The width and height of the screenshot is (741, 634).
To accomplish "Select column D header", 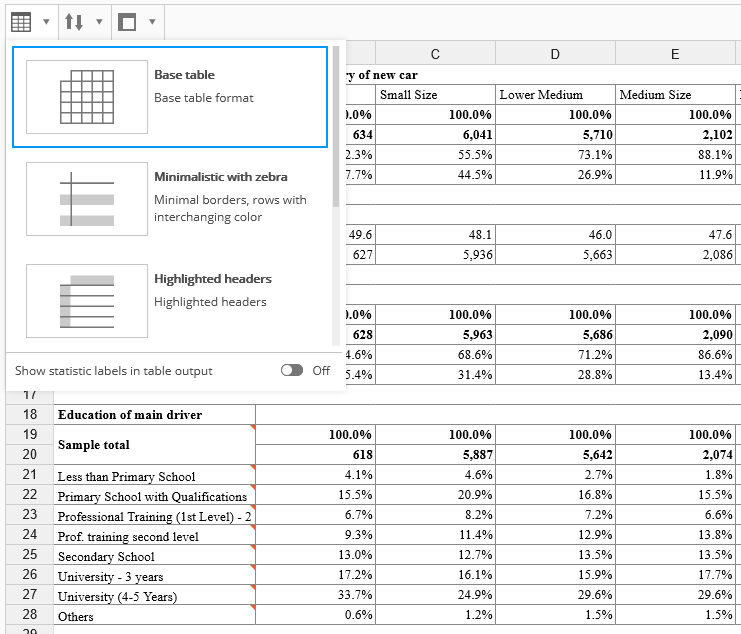I will coord(555,54).
